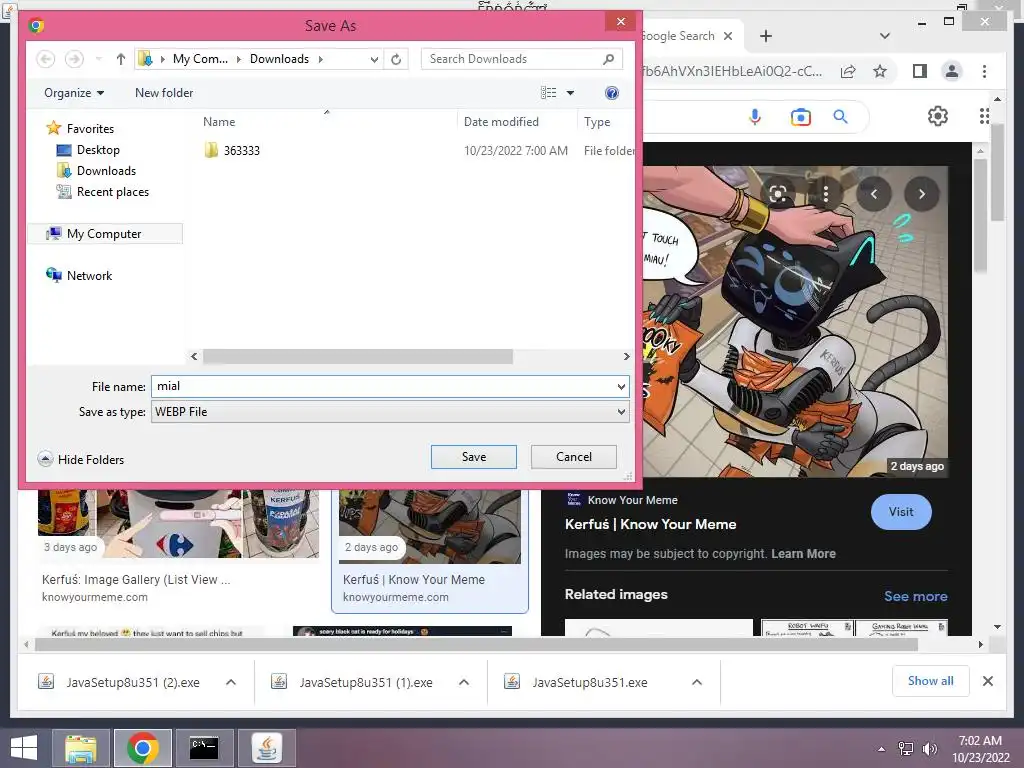The height and width of the screenshot is (768, 1024).
Task: Click the Back arrow in Save As dialog
Action: [x=46, y=59]
